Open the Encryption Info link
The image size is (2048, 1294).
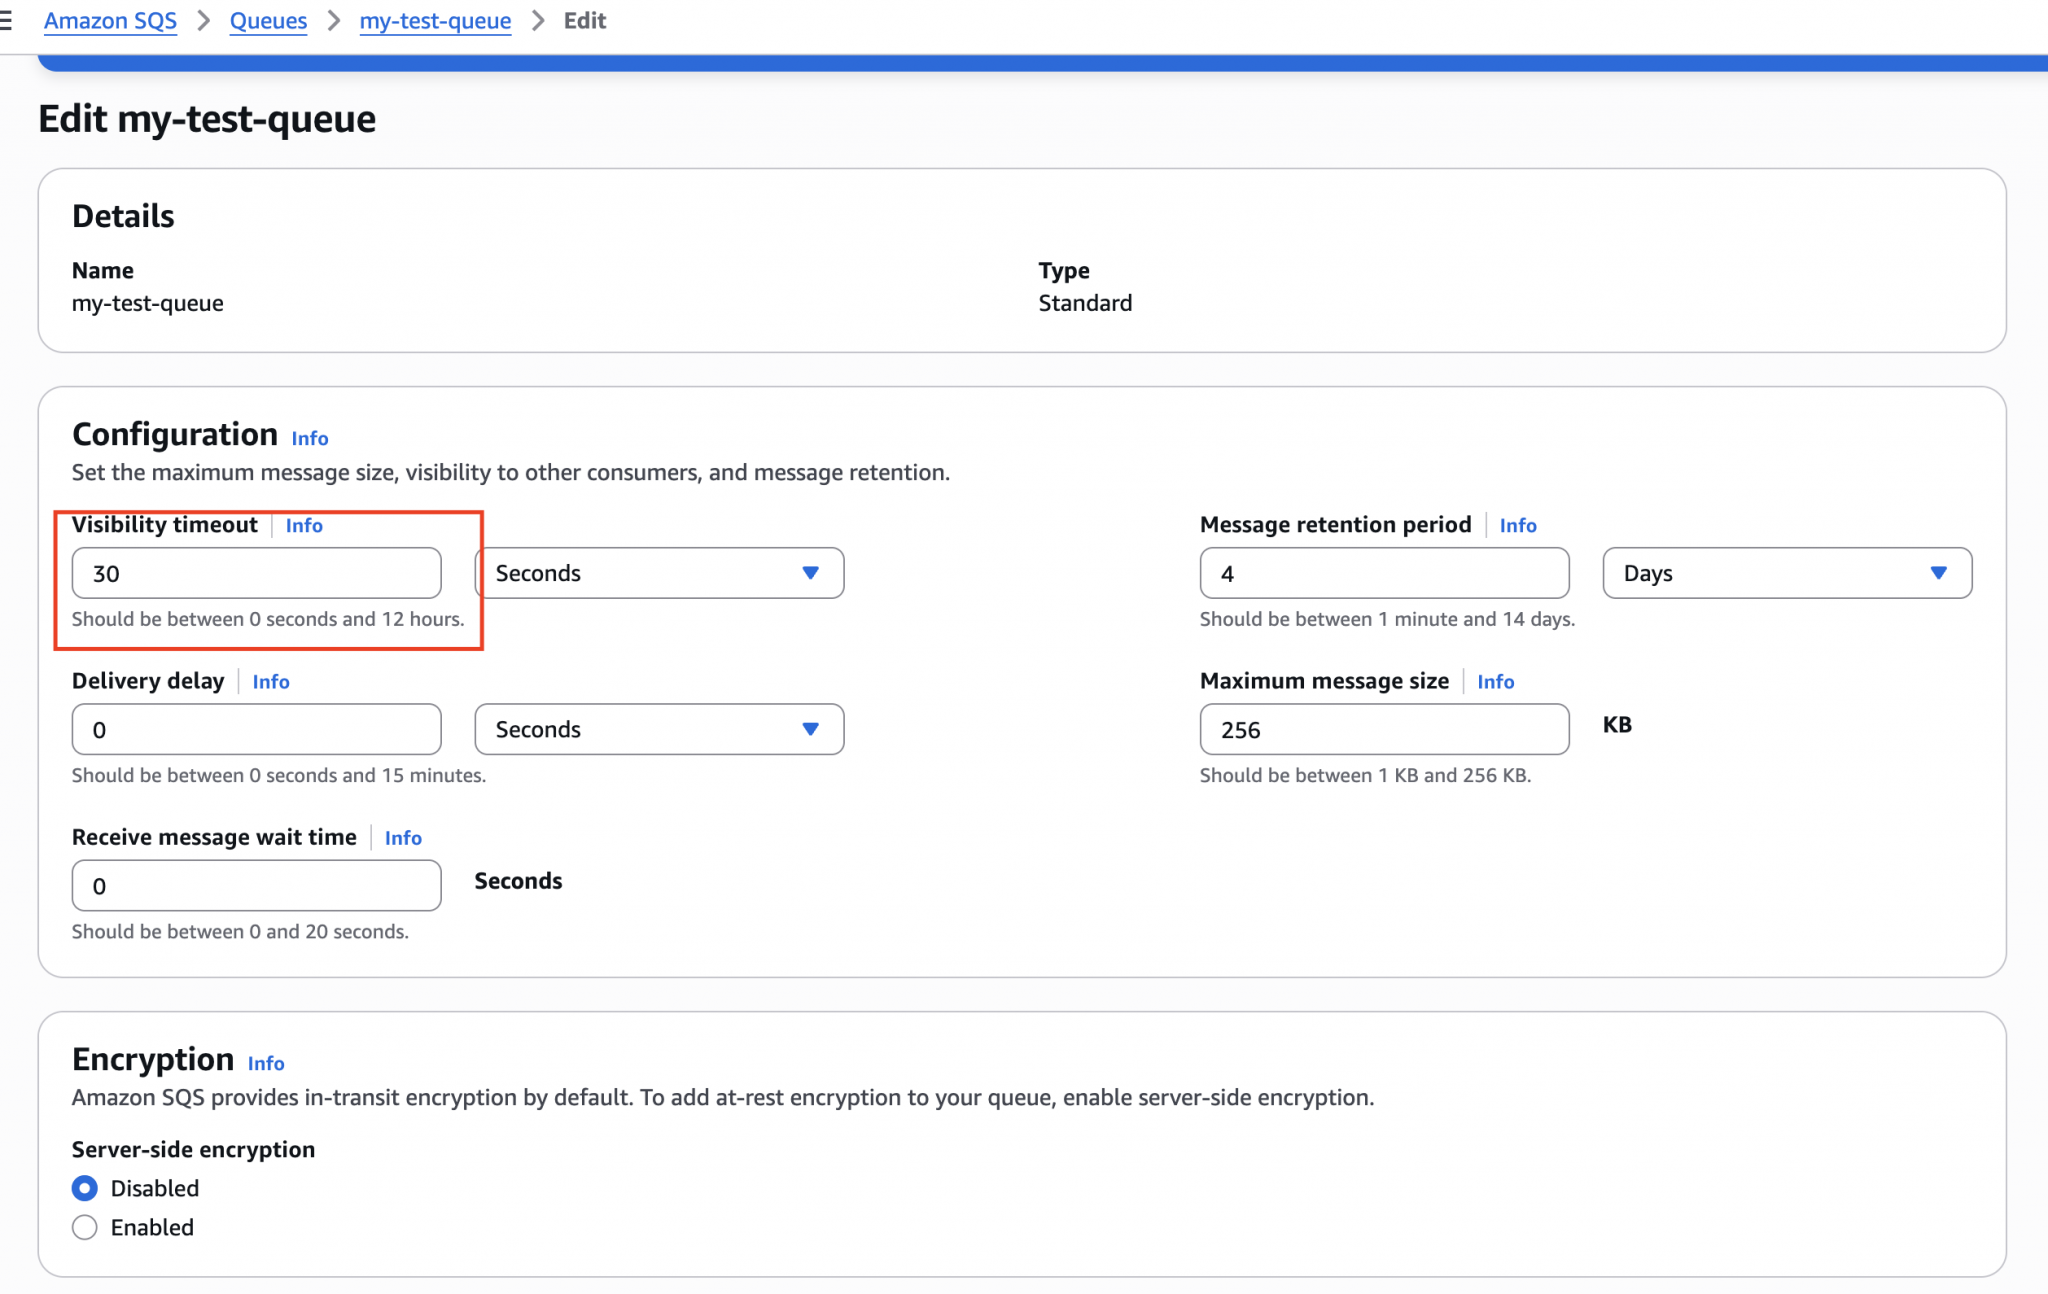pyautogui.click(x=265, y=1063)
